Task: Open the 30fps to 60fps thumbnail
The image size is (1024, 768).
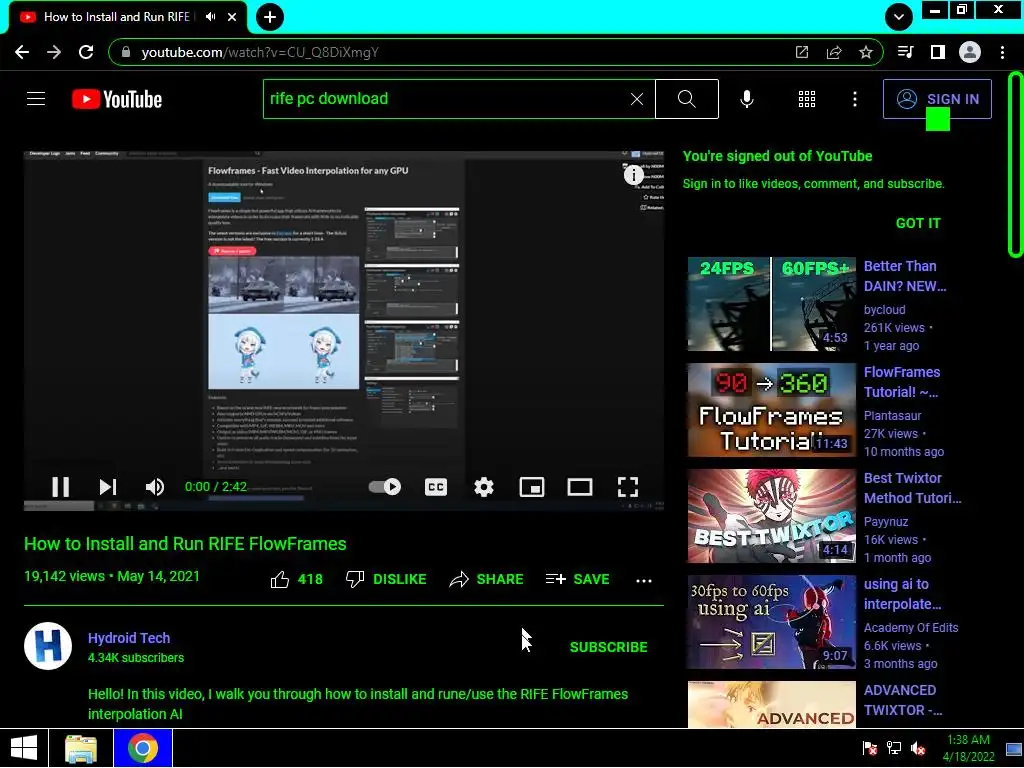Action: pyautogui.click(x=771, y=622)
